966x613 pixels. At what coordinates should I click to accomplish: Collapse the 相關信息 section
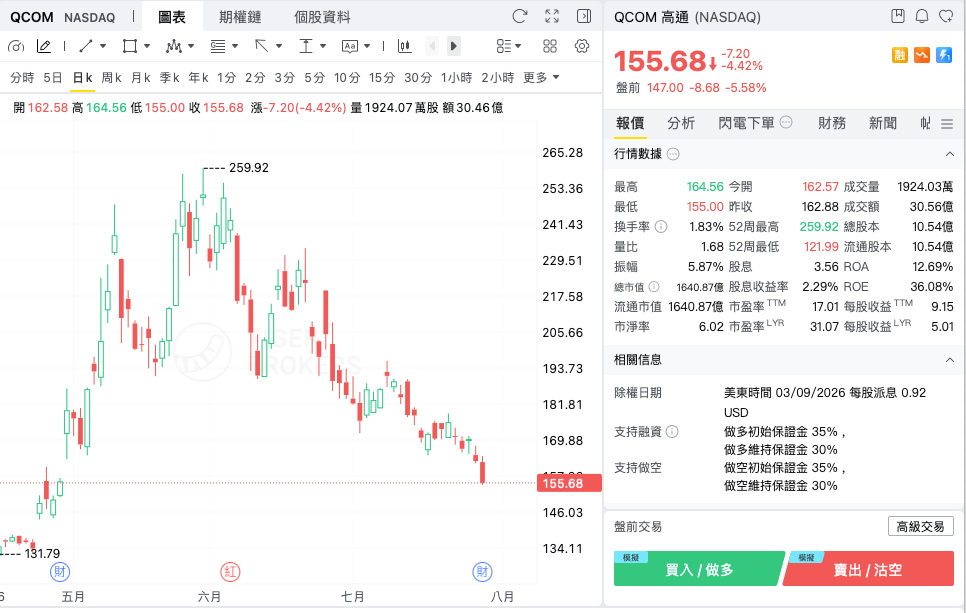pyautogui.click(x=949, y=360)
